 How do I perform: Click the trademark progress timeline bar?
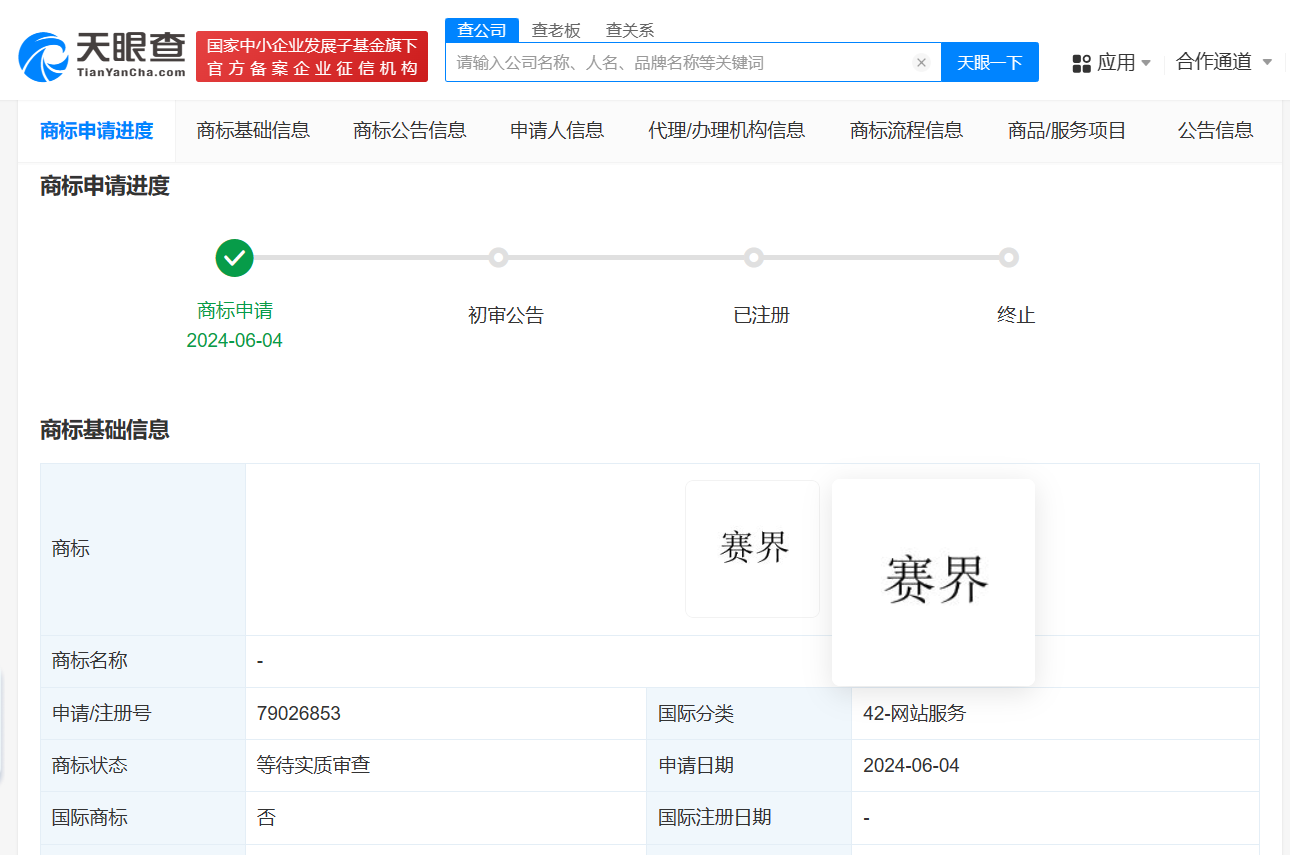pos(620,257)
